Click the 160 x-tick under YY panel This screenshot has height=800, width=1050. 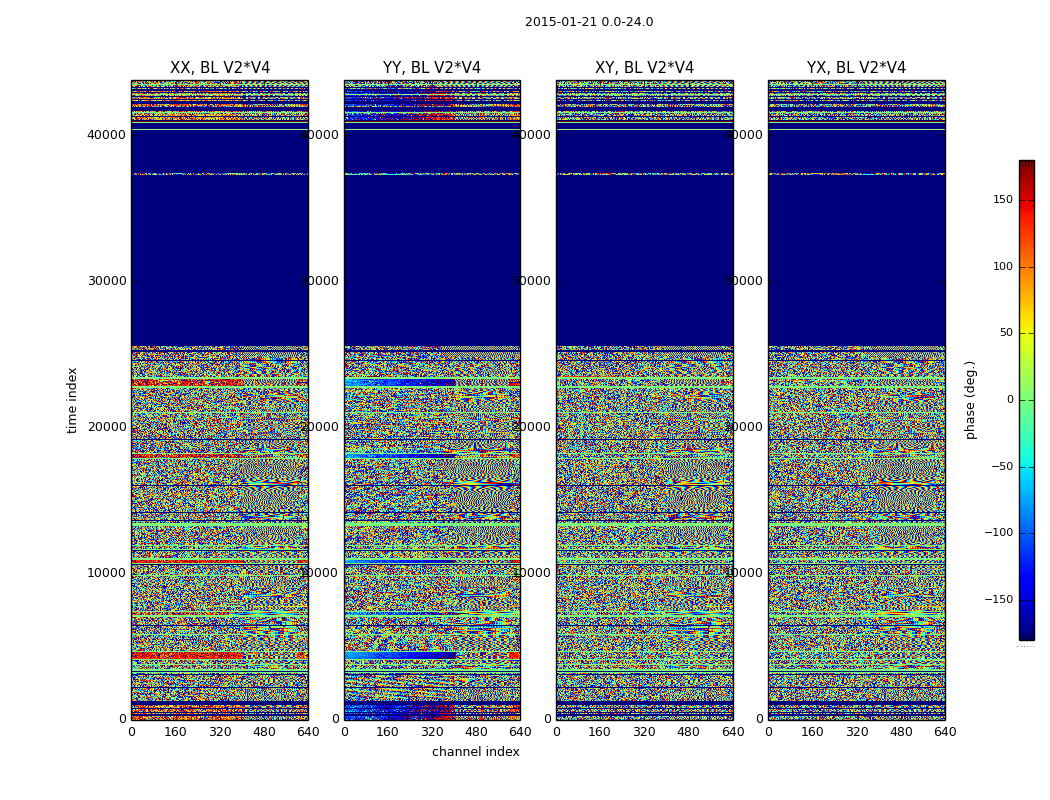388,732
